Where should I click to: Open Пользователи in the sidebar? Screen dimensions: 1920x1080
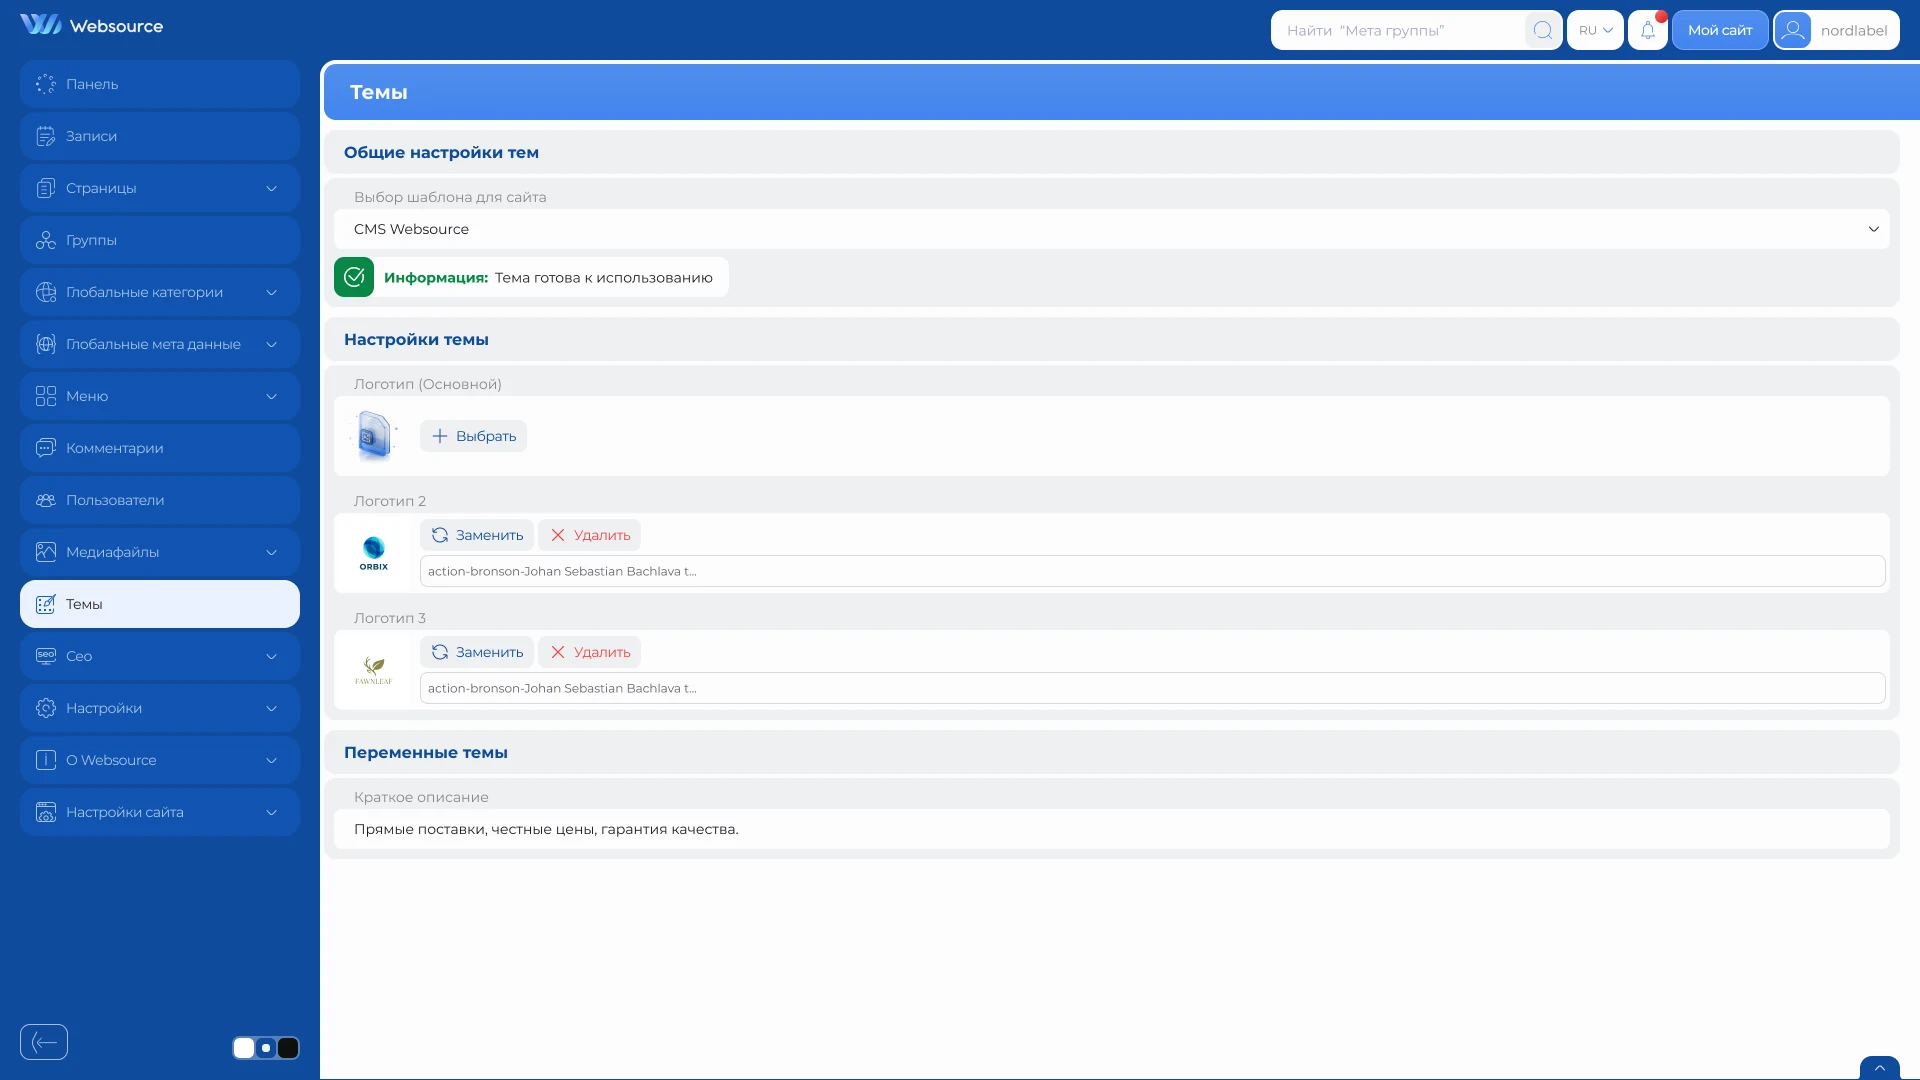click(160, 500)
